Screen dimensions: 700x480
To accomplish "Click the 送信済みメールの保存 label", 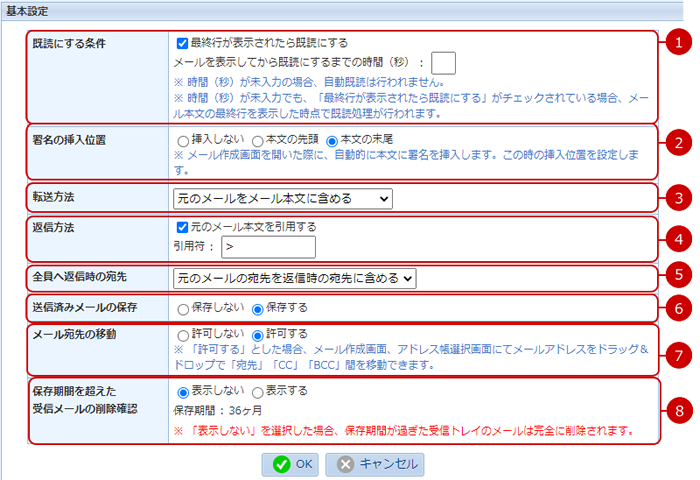I will click(x=85, y=307).
